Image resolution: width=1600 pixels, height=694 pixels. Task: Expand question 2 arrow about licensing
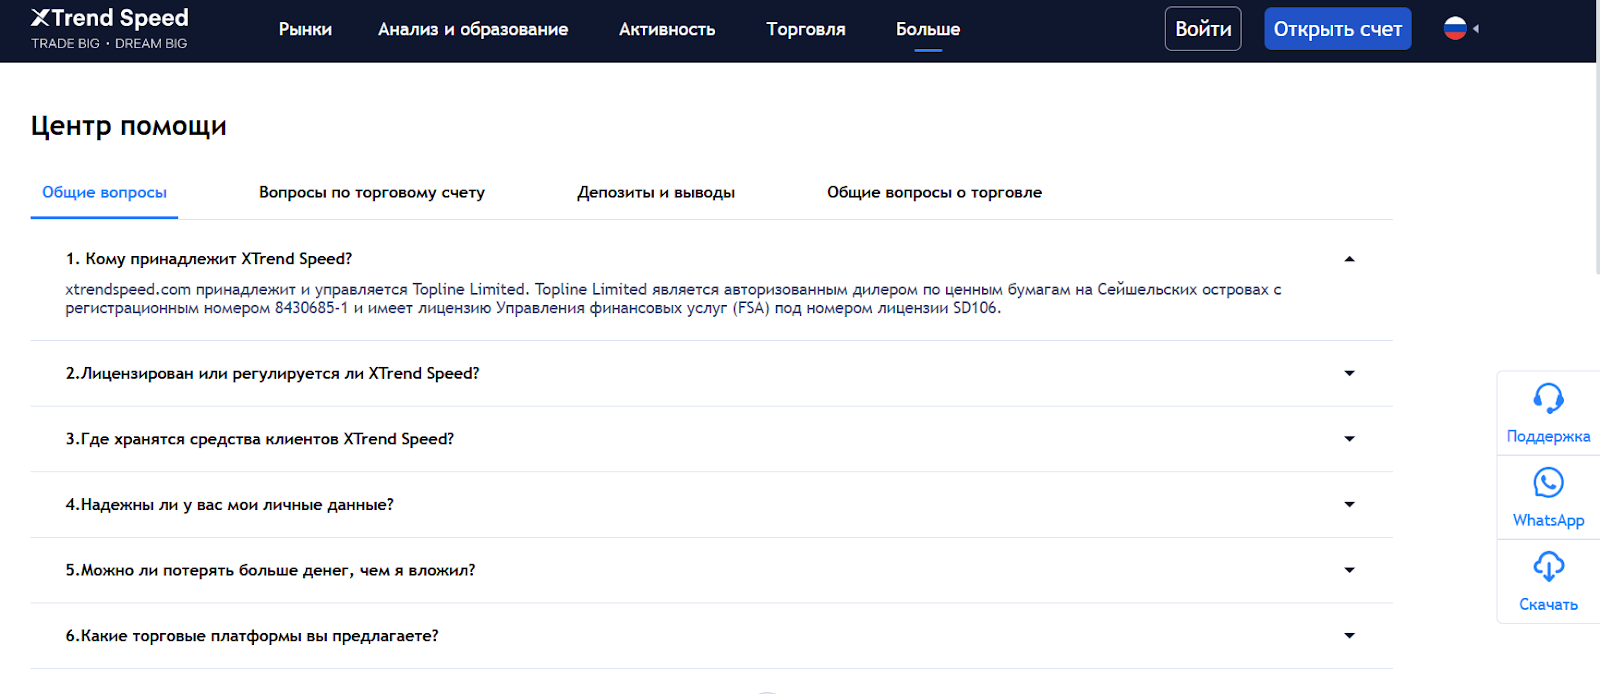coord(1349,373)
